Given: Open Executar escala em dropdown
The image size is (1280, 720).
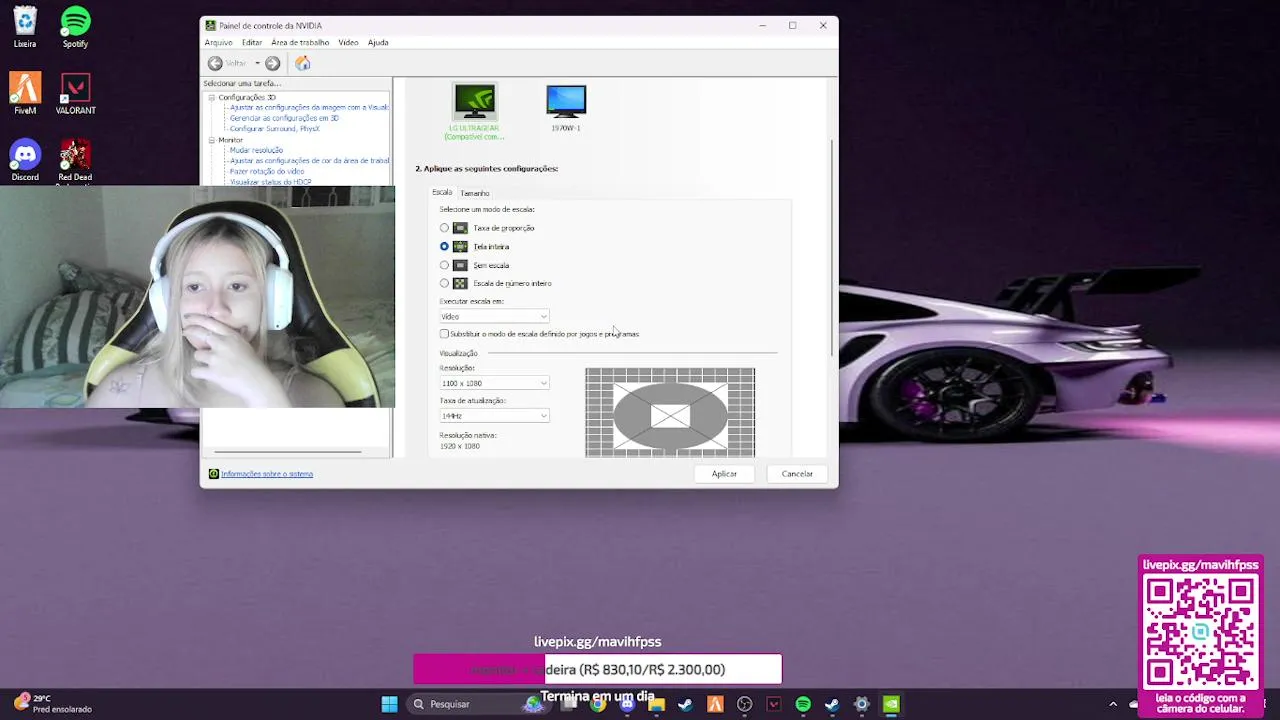Looking at the screenshot, I should (494, 316).
